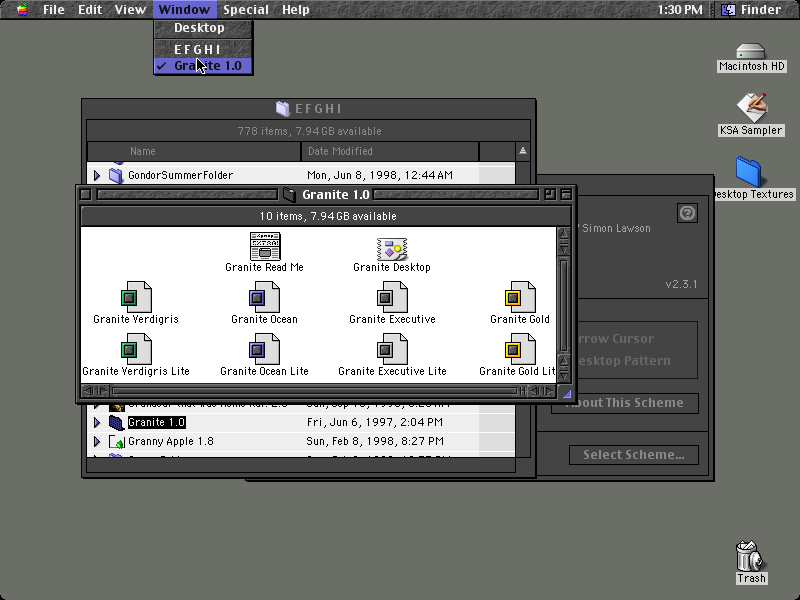Open the Edit menu
Image resolution: width=800 pixels, height=600 pixels.
tap(90, 9)
